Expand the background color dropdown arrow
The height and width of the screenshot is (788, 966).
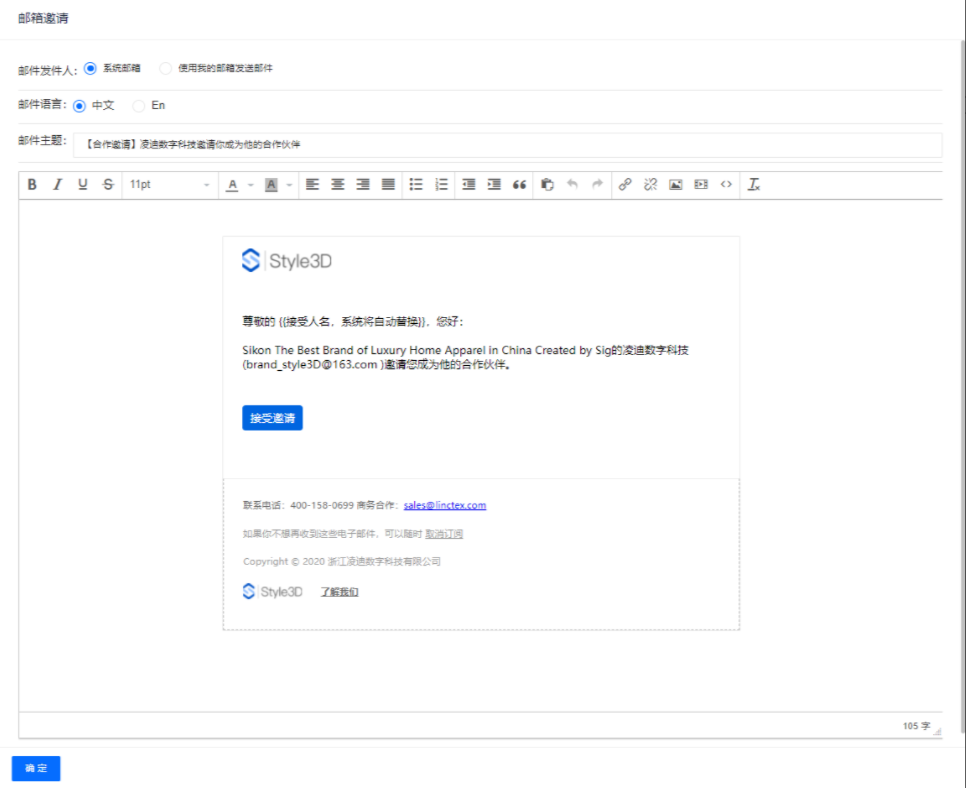tap(289, 185)
